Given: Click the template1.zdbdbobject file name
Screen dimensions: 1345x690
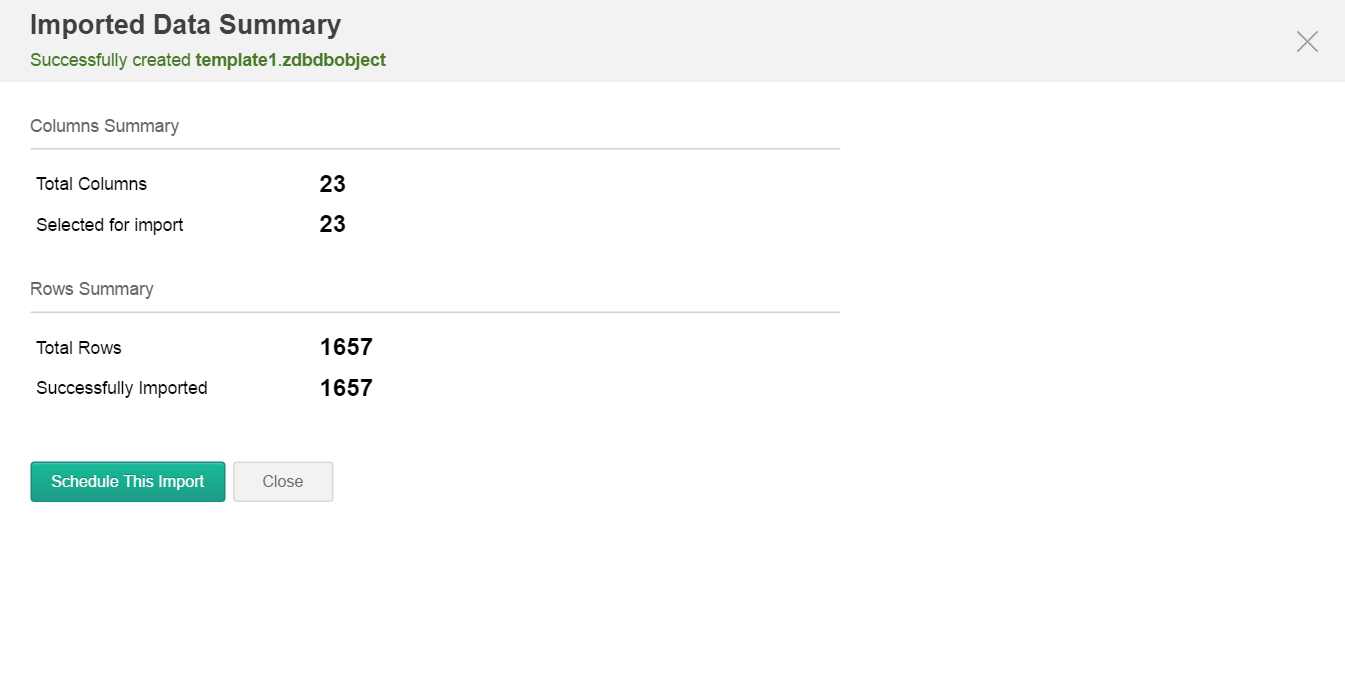Looking at the screenshot, I should pyautogui.click(x=290, y=60).
